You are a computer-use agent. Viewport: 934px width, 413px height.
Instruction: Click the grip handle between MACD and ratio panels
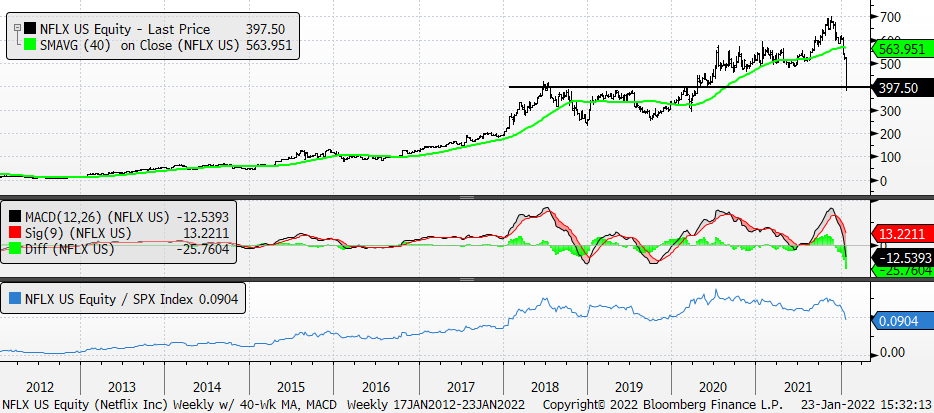[x=467, y=279]
